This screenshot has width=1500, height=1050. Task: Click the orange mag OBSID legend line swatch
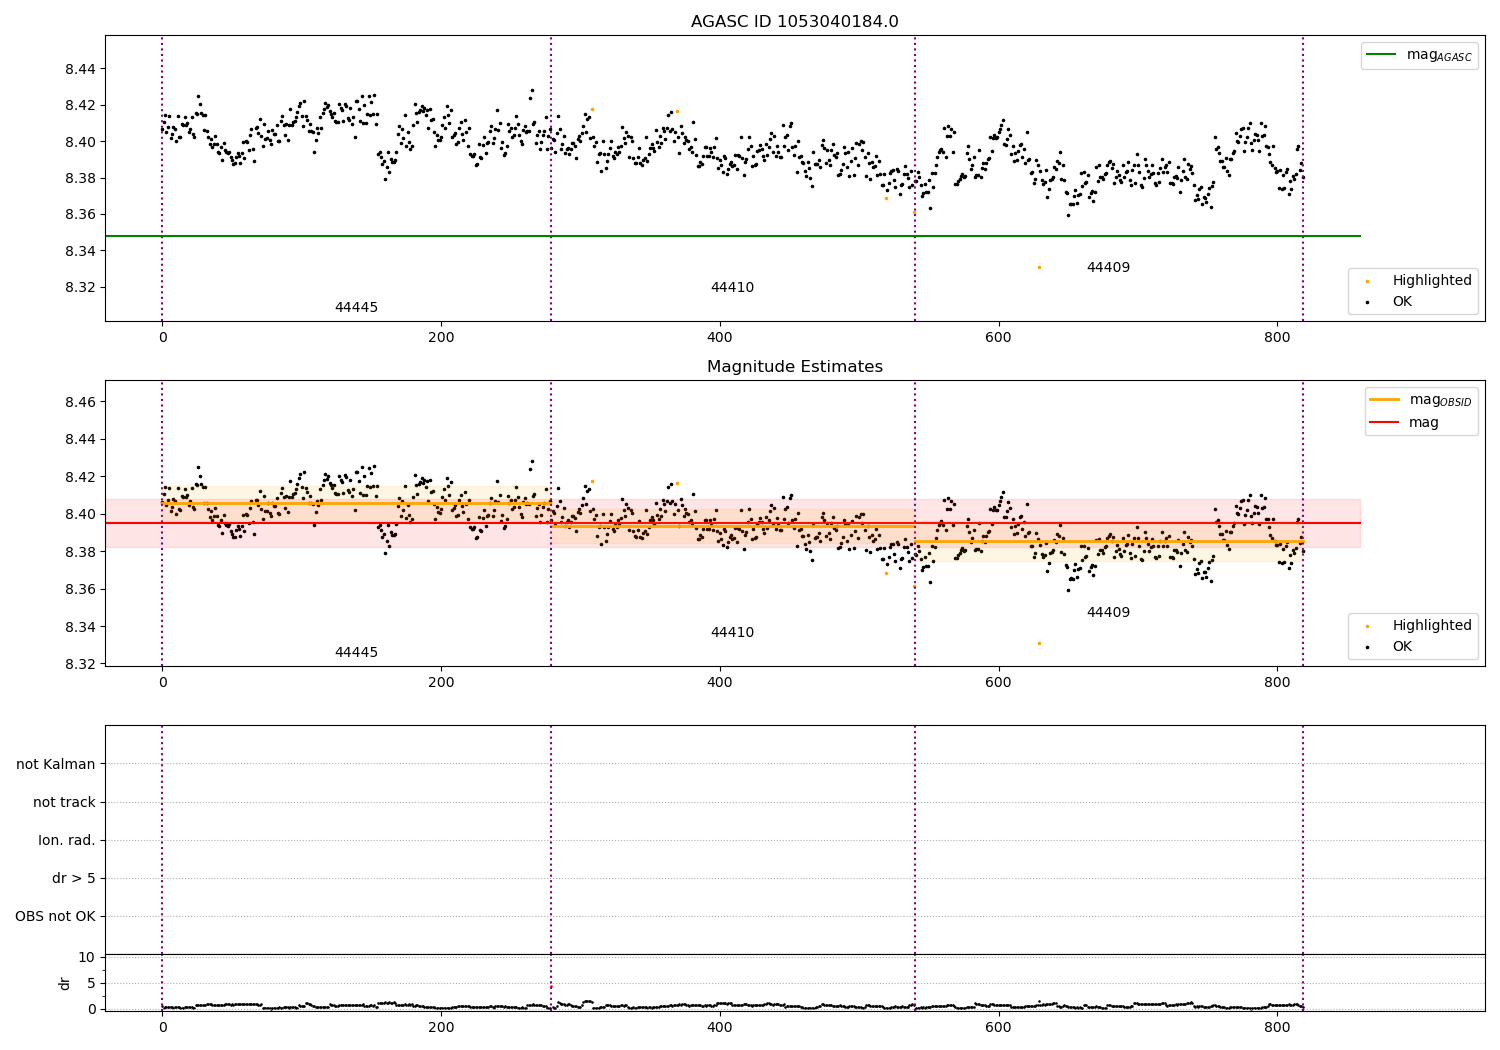pyautogui.click(x=1385, y=400)
